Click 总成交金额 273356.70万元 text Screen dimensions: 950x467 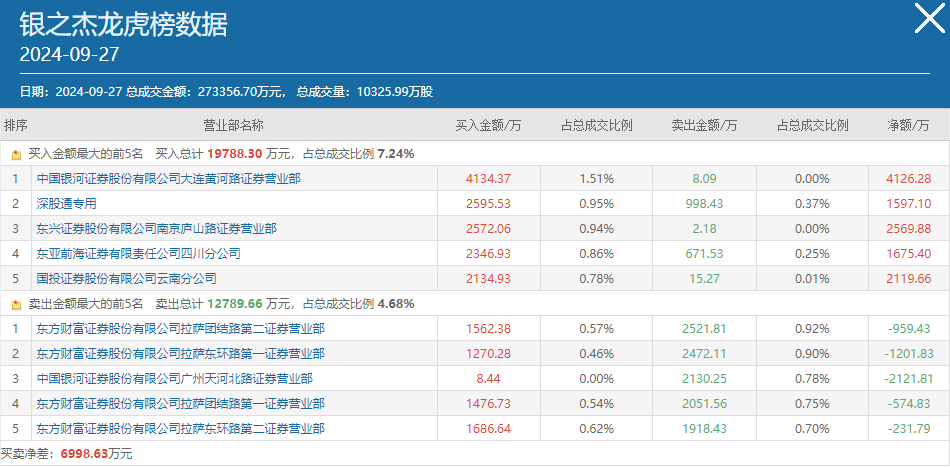(x=206, y=92)
